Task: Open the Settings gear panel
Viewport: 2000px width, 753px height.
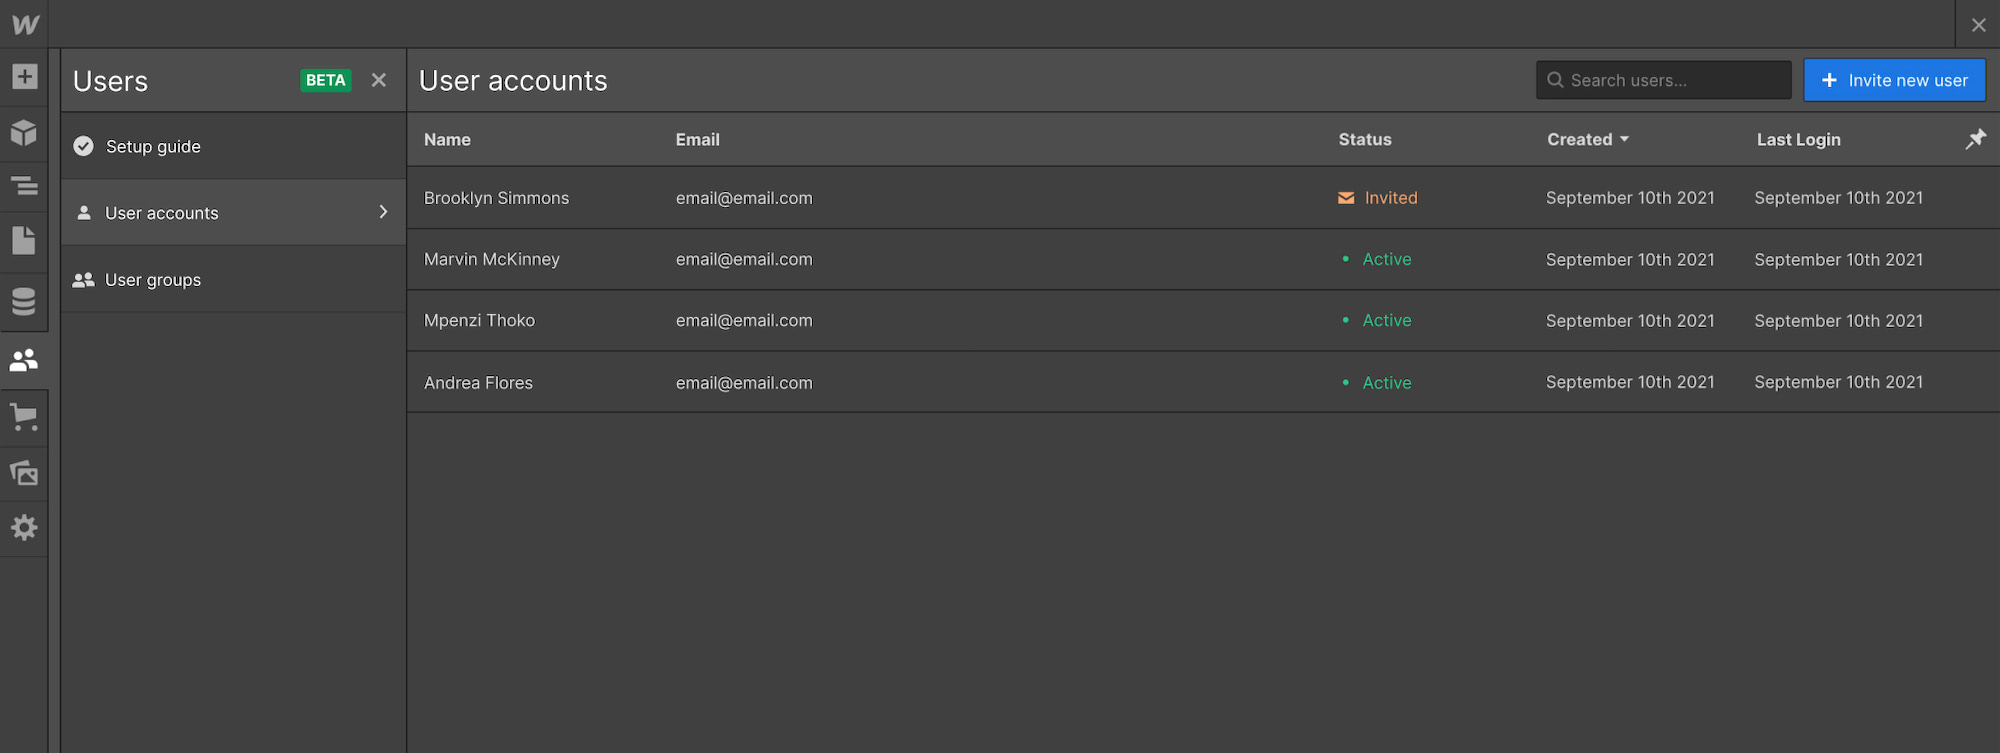Action: click(x=24, y=527)
